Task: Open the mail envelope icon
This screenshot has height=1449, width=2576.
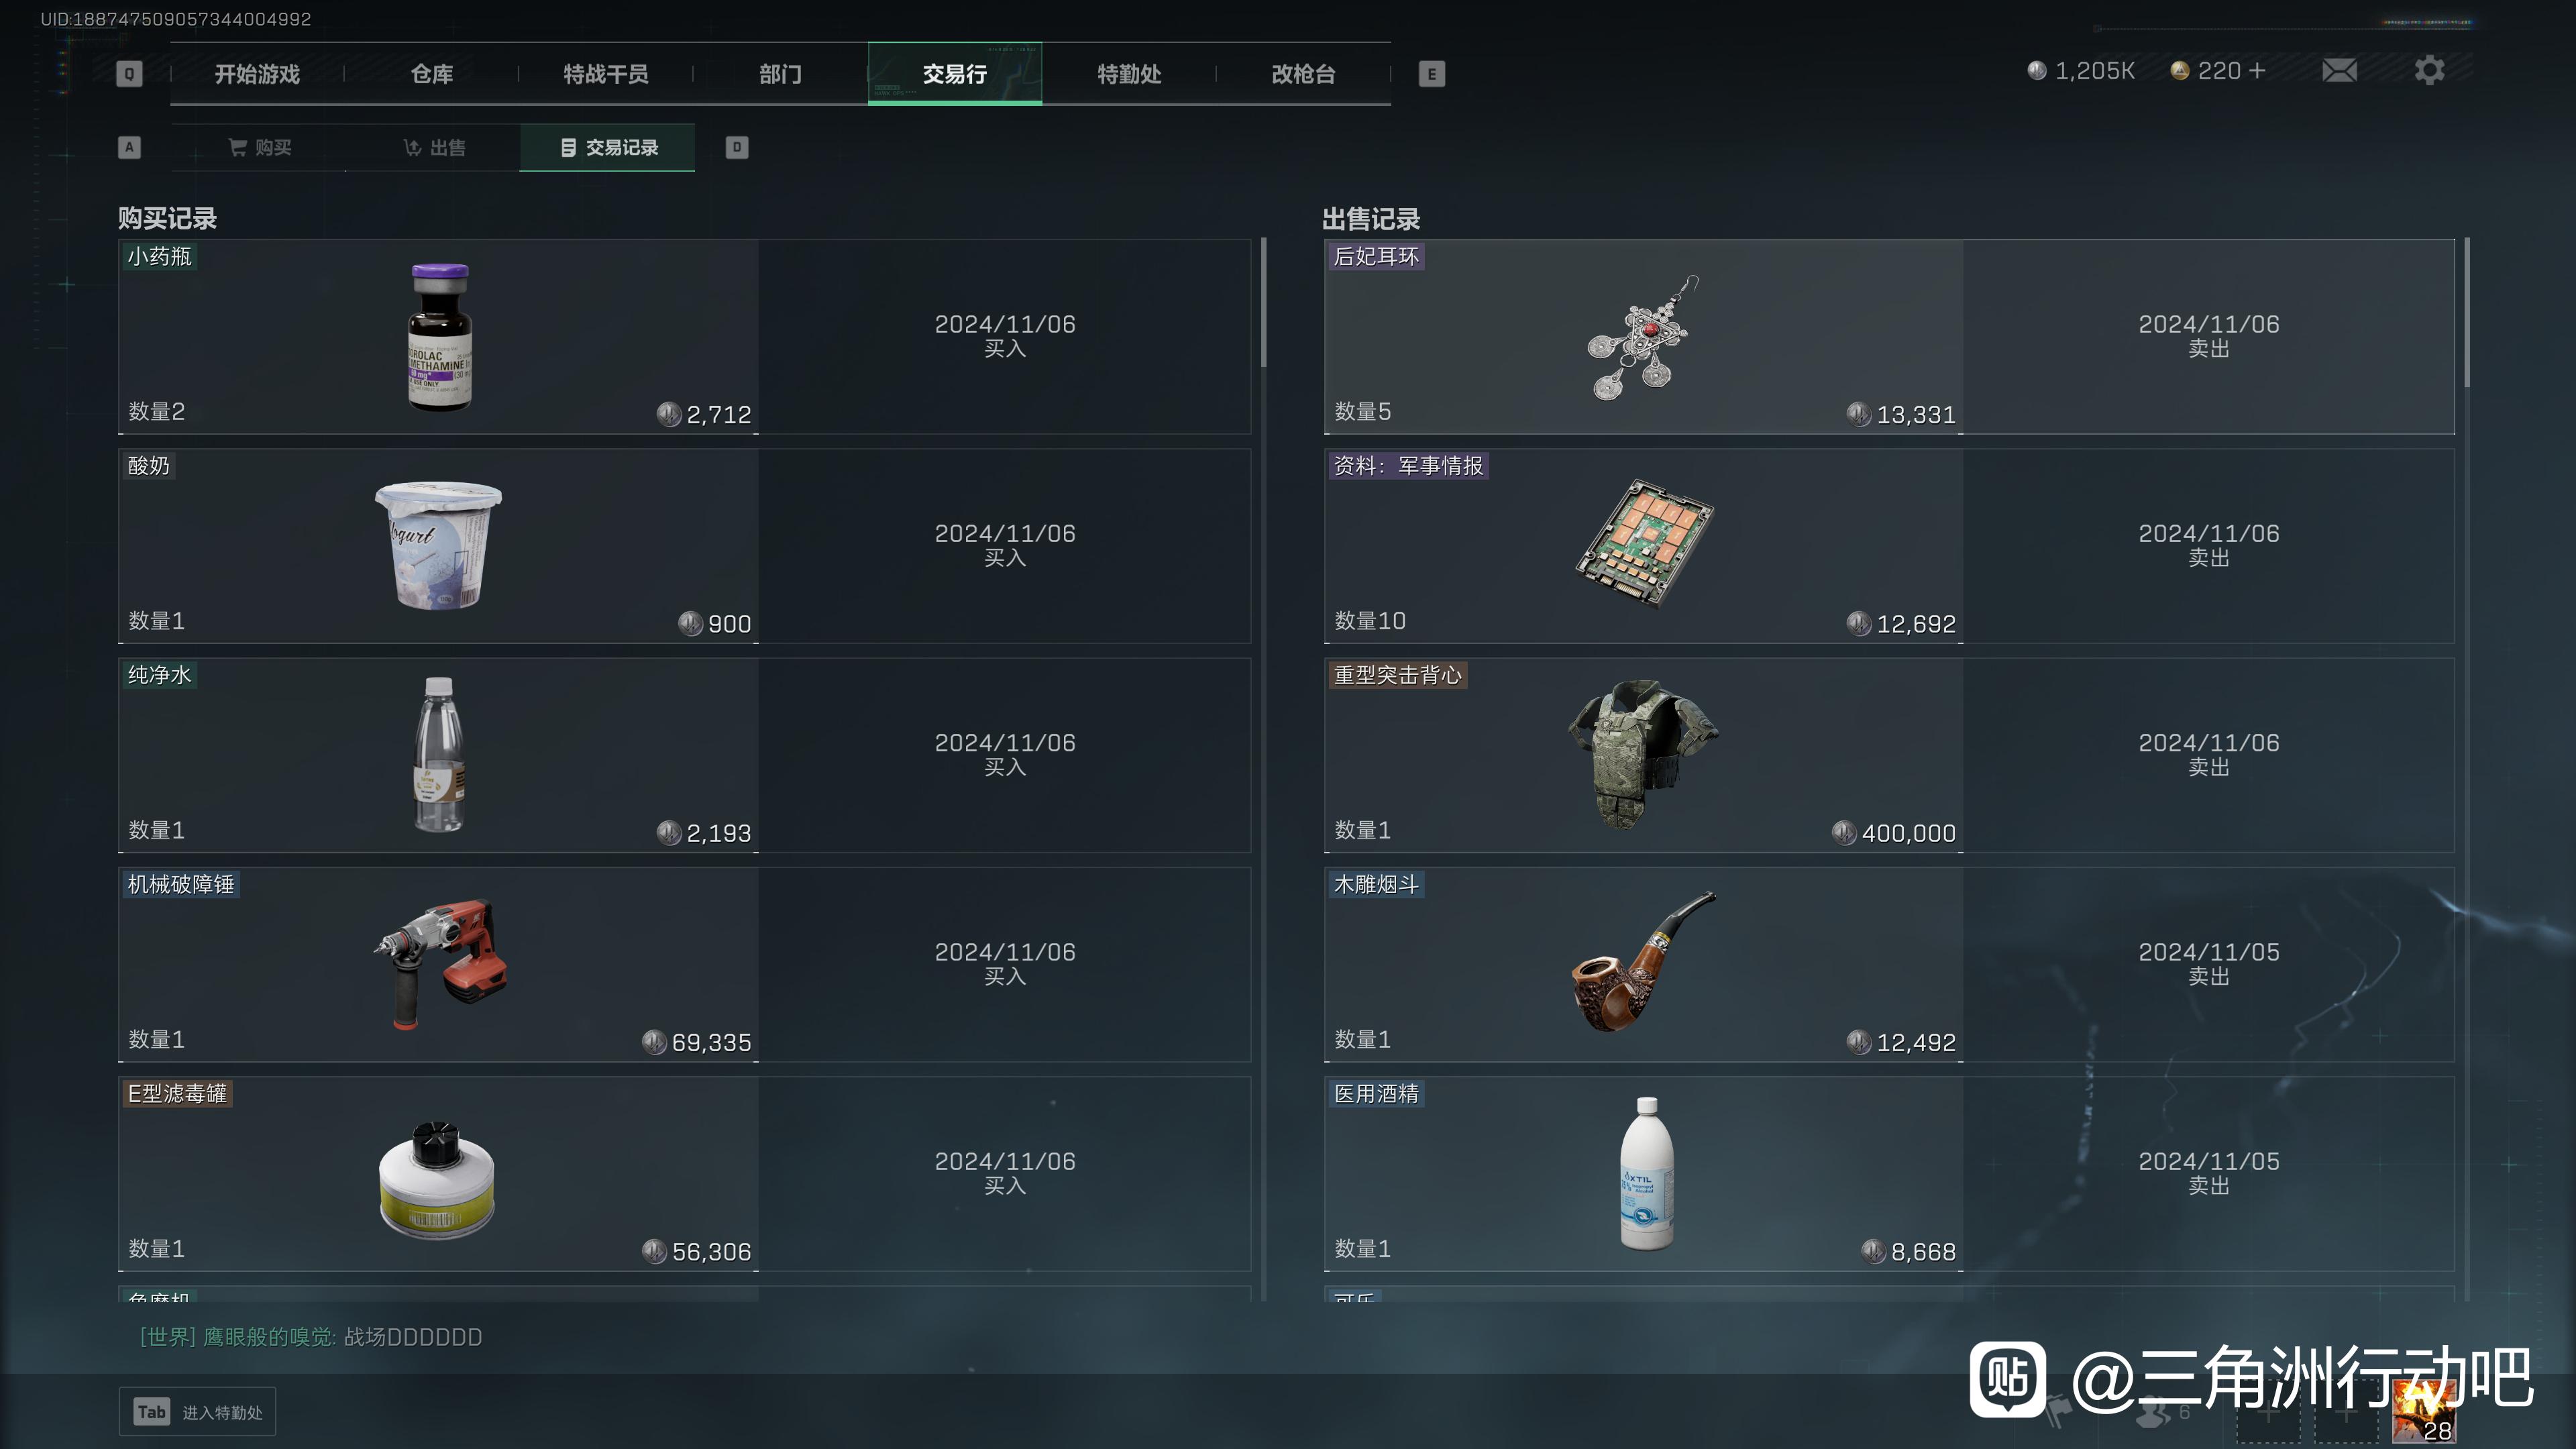Action: point(2339,71)
